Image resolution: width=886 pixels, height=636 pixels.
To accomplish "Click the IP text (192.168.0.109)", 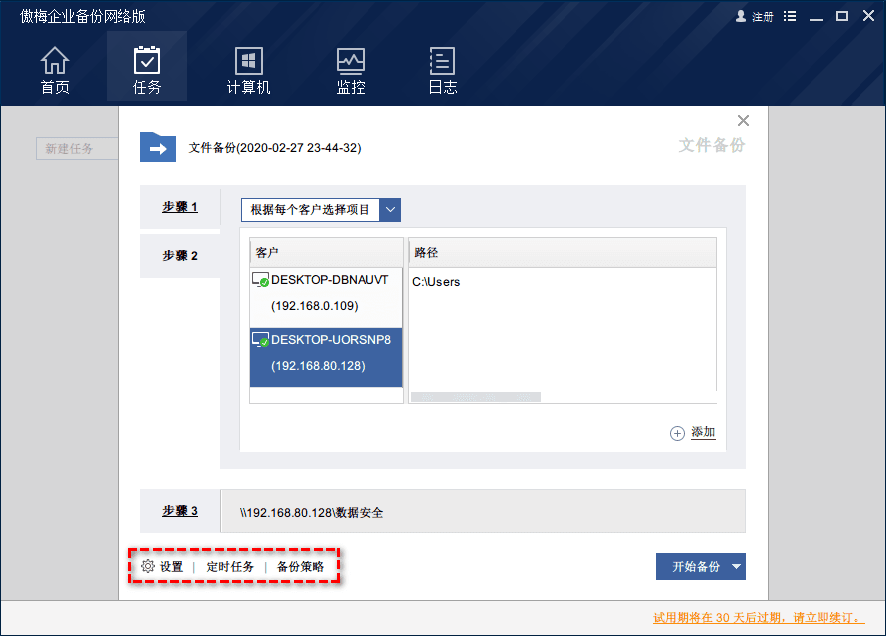I will pyautogui.click(x=315, y=306).
